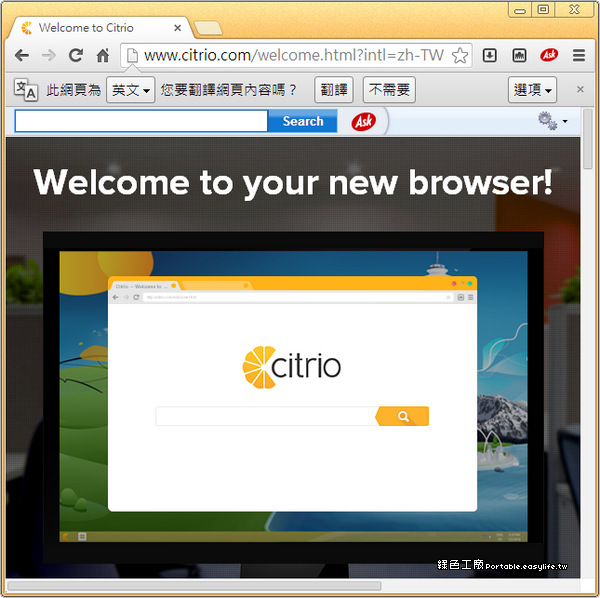Close the Citrio browser window

574,10
